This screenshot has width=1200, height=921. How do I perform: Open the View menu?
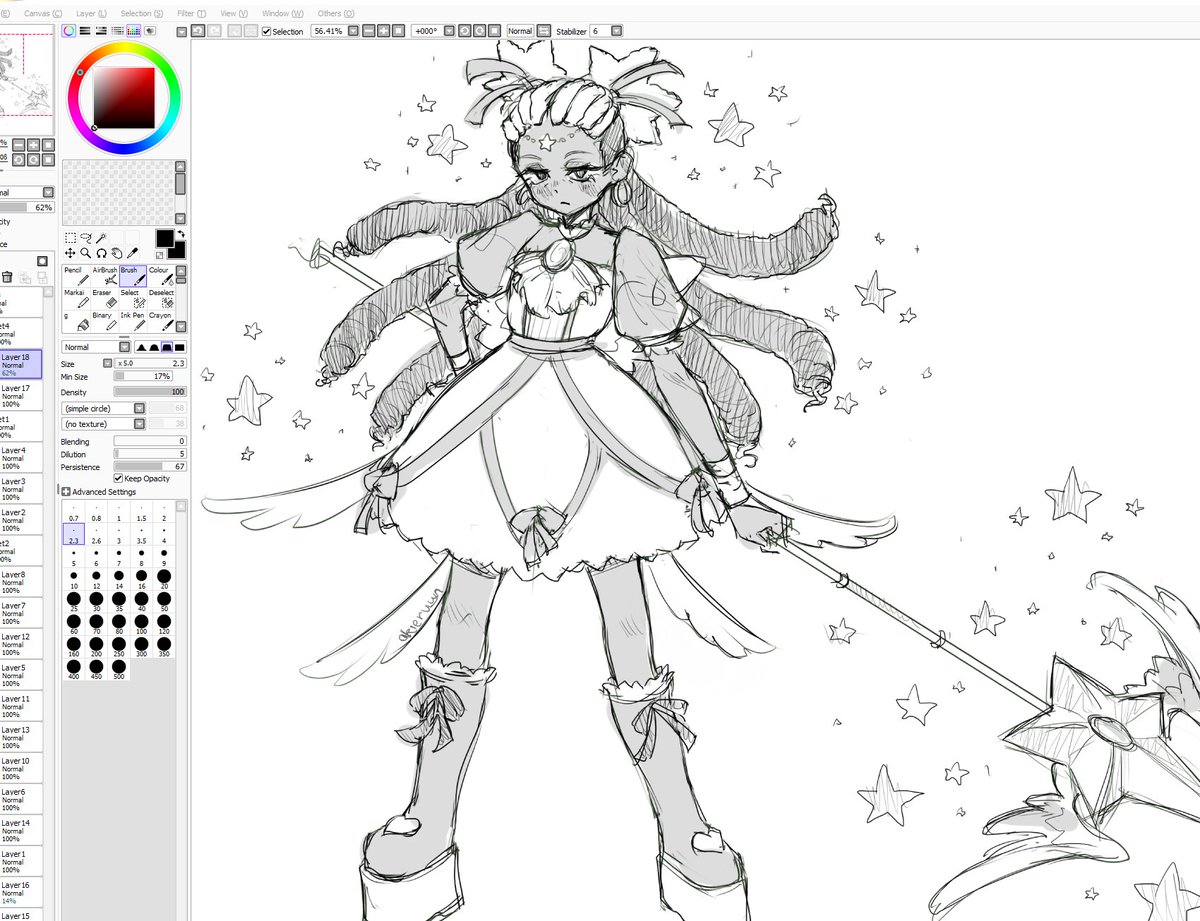[x=234, y=13]
